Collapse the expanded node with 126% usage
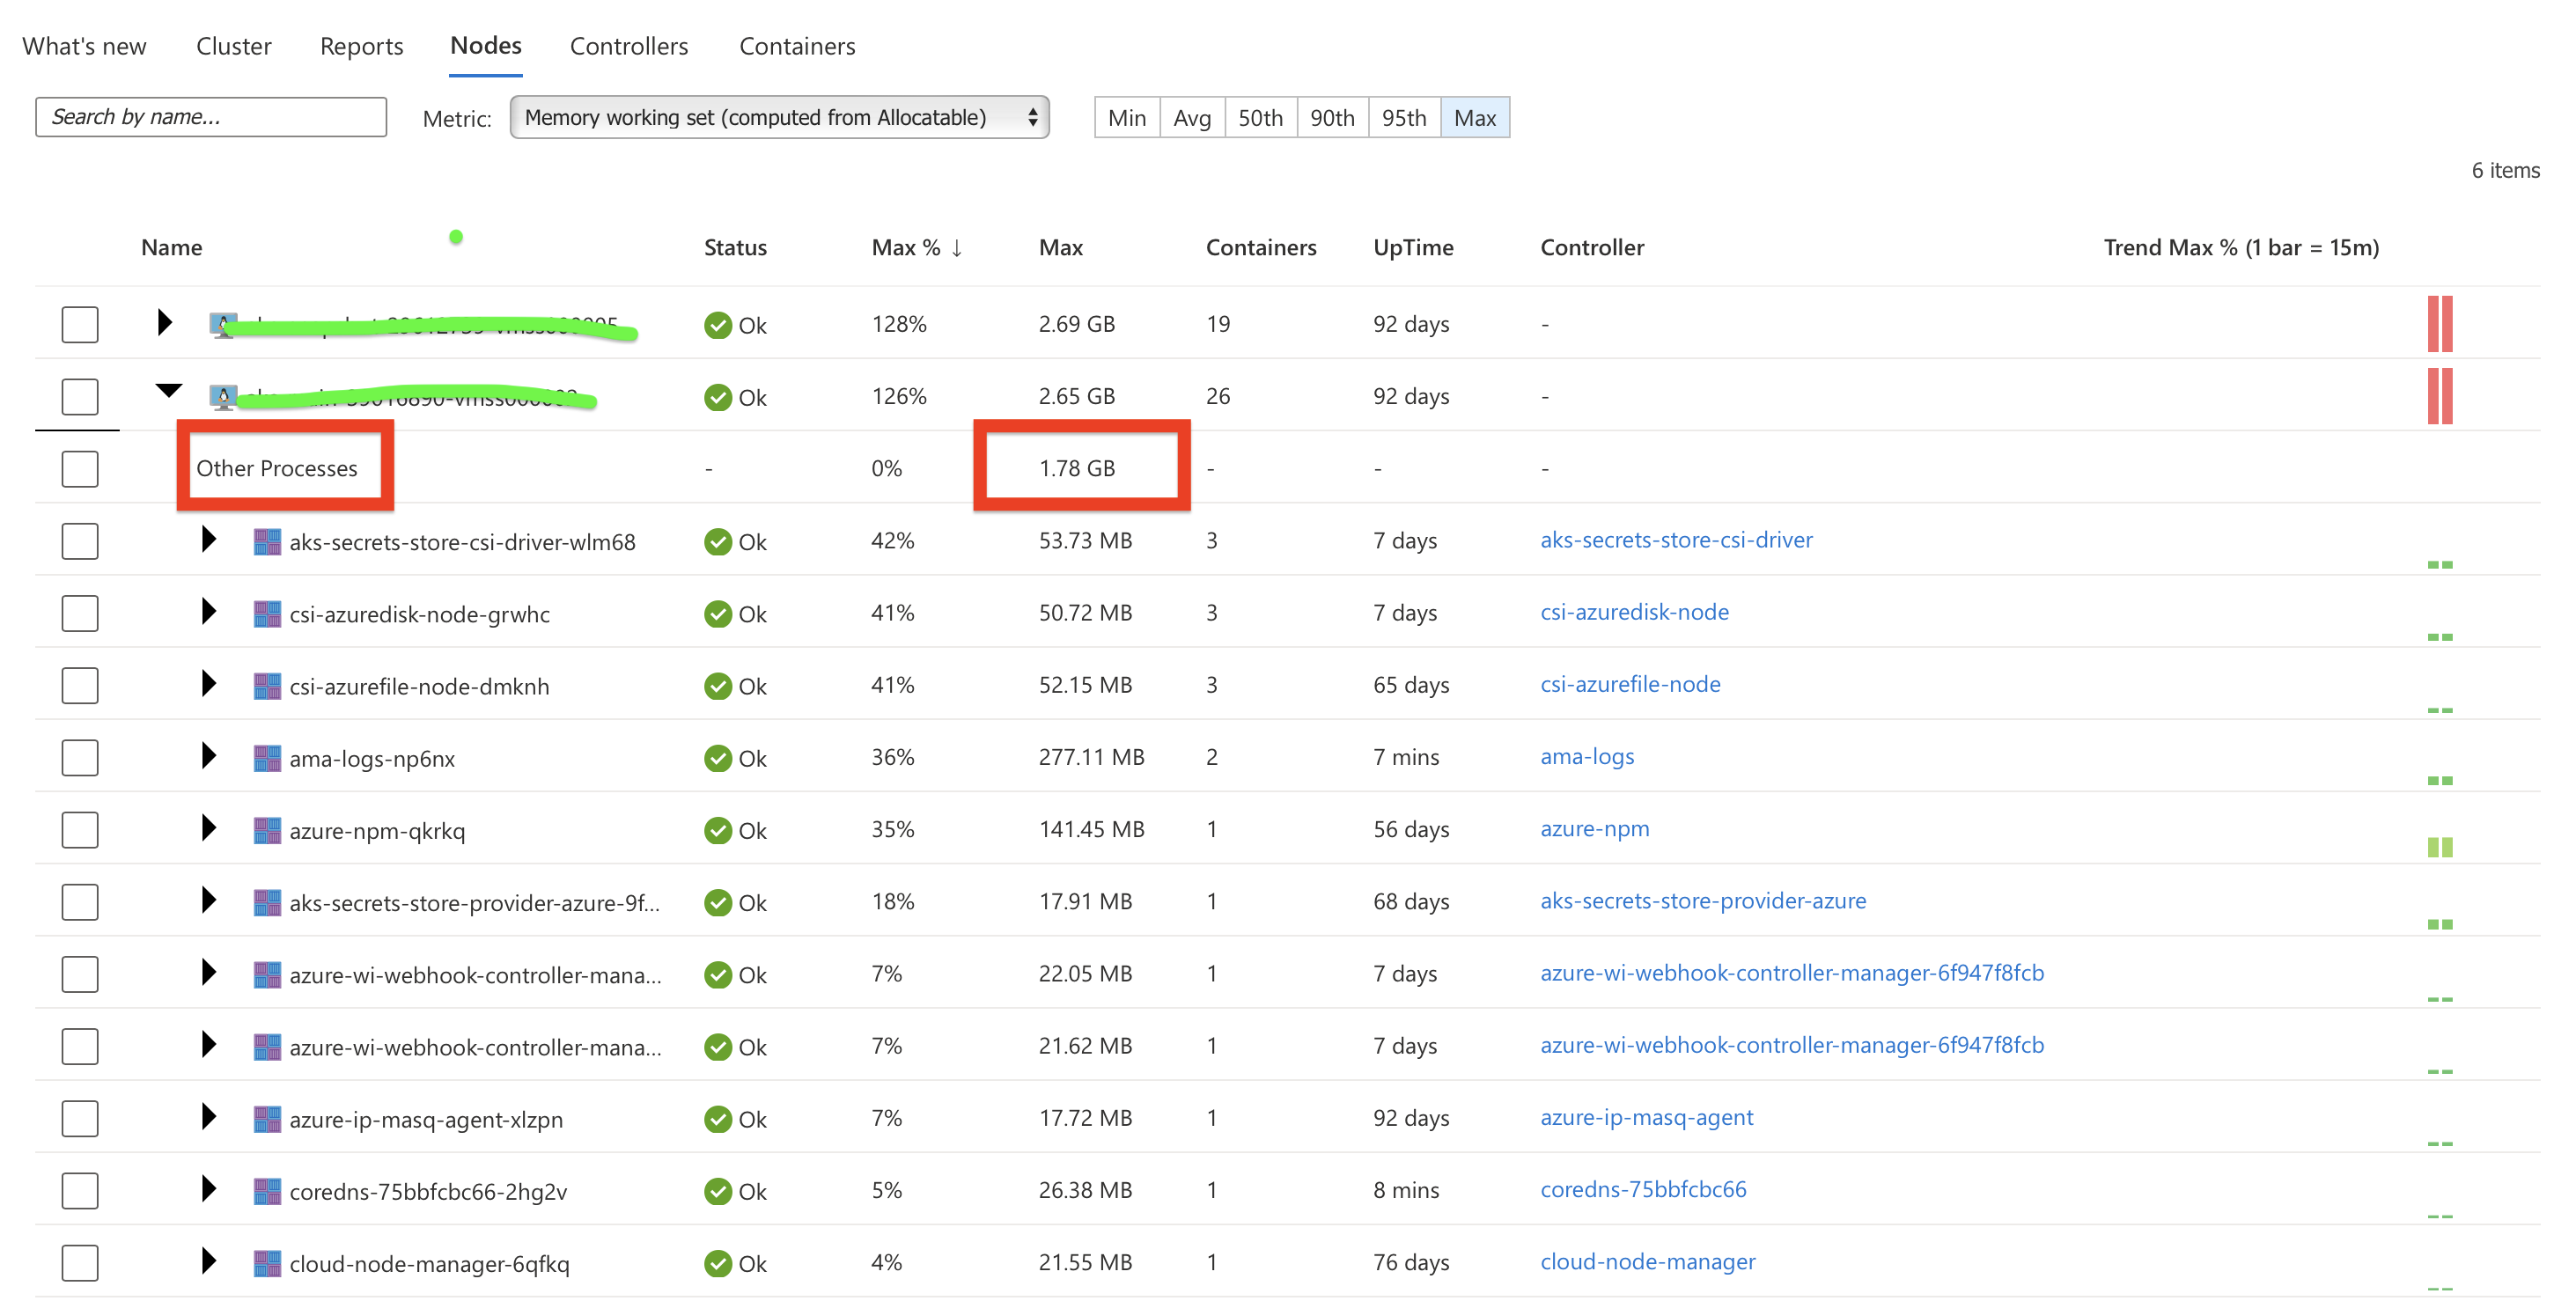Viewport: 2576px width, 1301px height. click(x=168, y=390)
